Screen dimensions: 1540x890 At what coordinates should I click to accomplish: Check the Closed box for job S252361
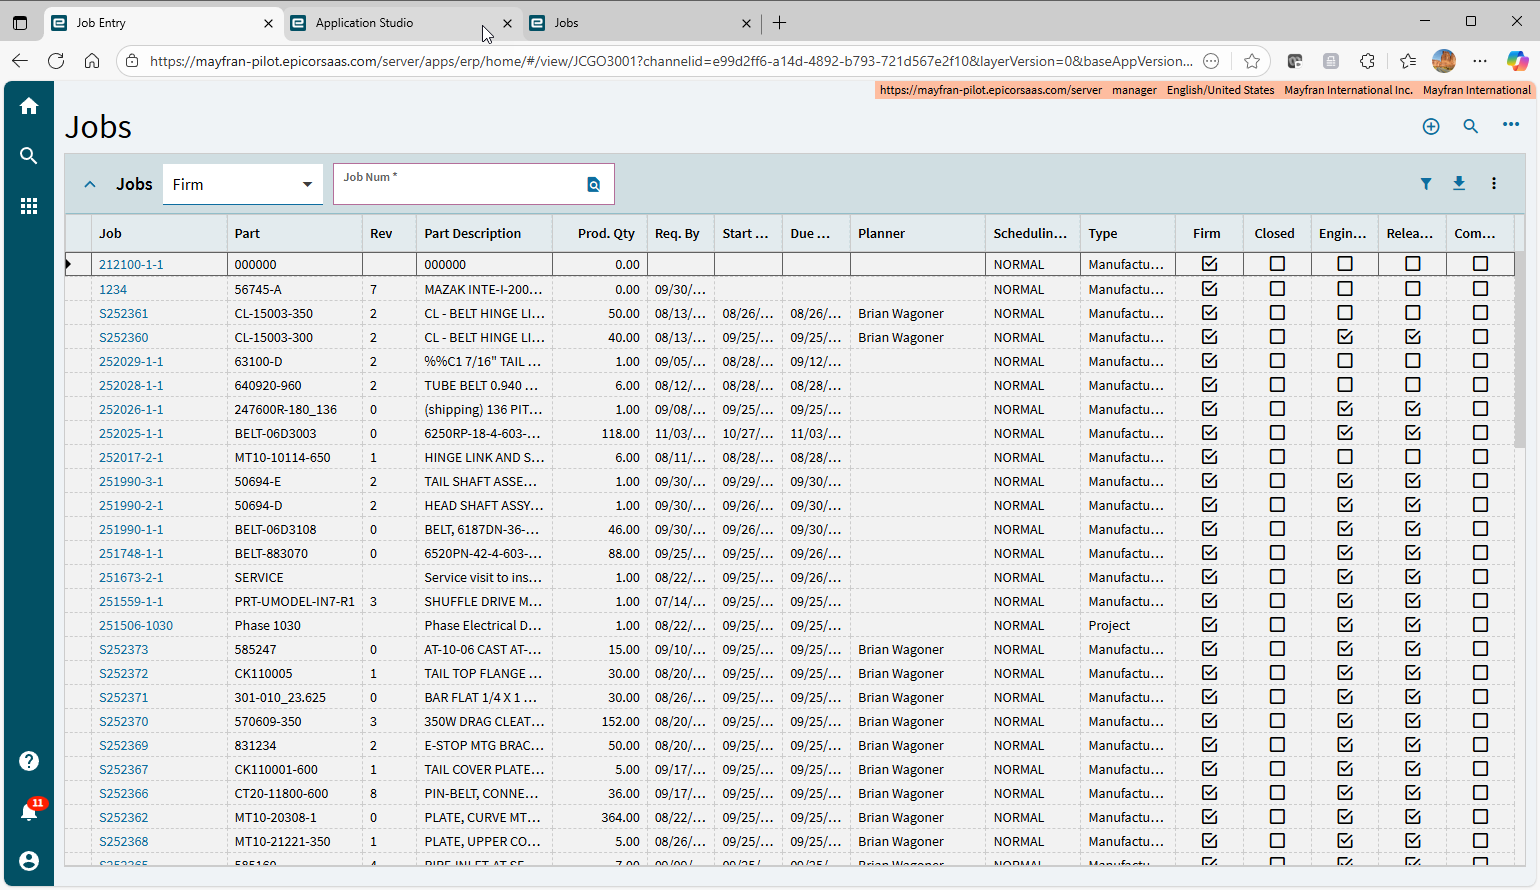click(x=1277, y=313)
